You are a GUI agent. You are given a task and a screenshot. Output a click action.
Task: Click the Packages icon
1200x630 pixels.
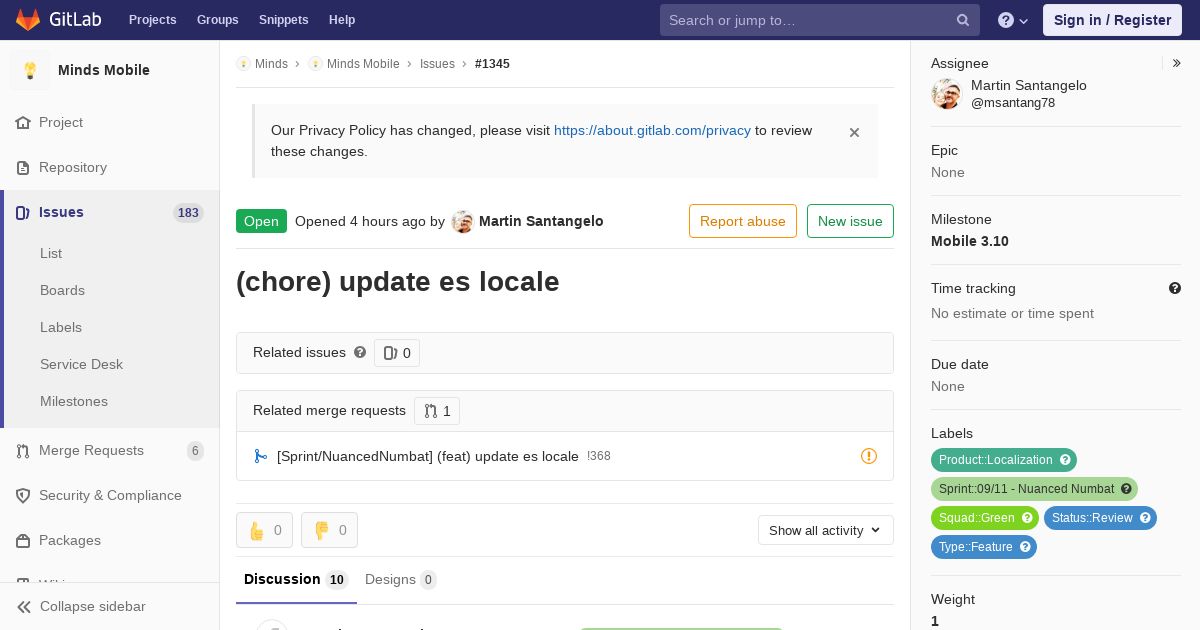click(23, 540)
